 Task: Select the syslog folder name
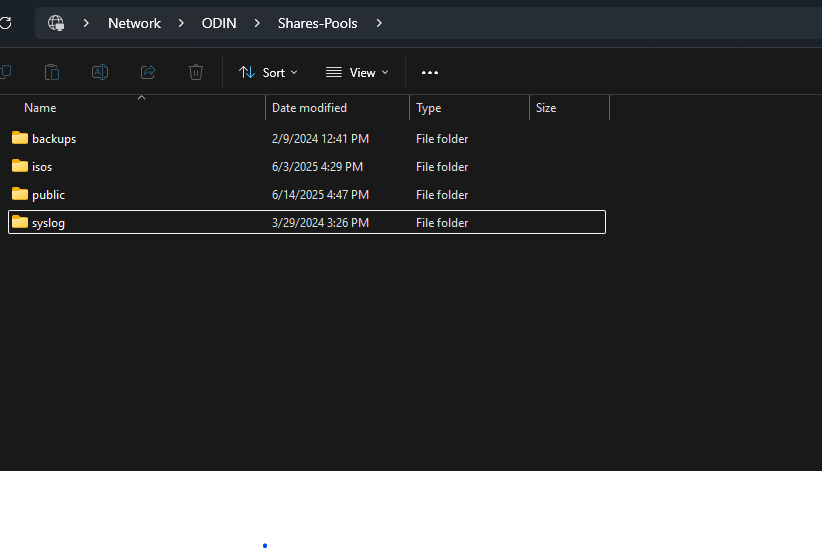click(48, 223)
